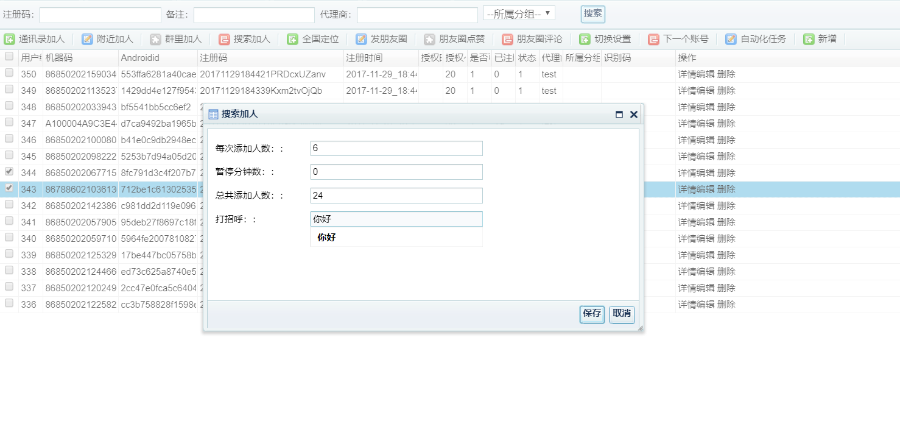Click 详情 link for row 336

[x=686, y=304]
